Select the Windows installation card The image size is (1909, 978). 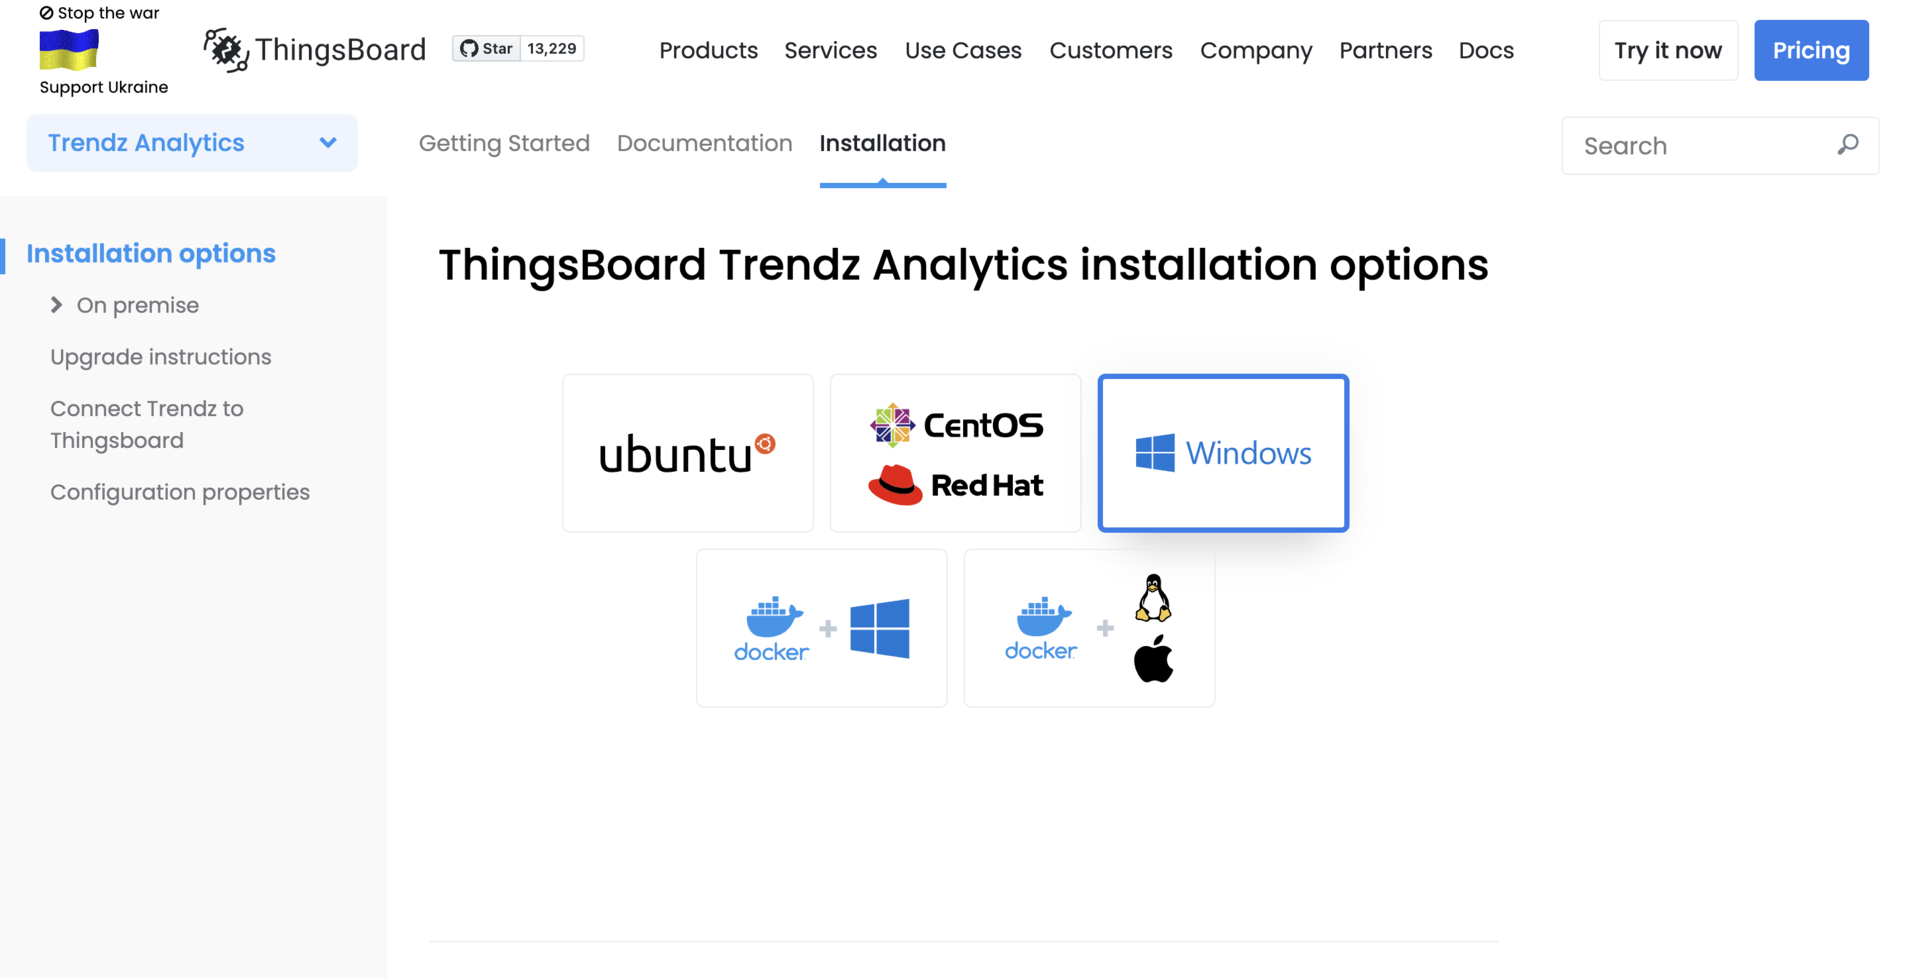(x=1223, y=453)
